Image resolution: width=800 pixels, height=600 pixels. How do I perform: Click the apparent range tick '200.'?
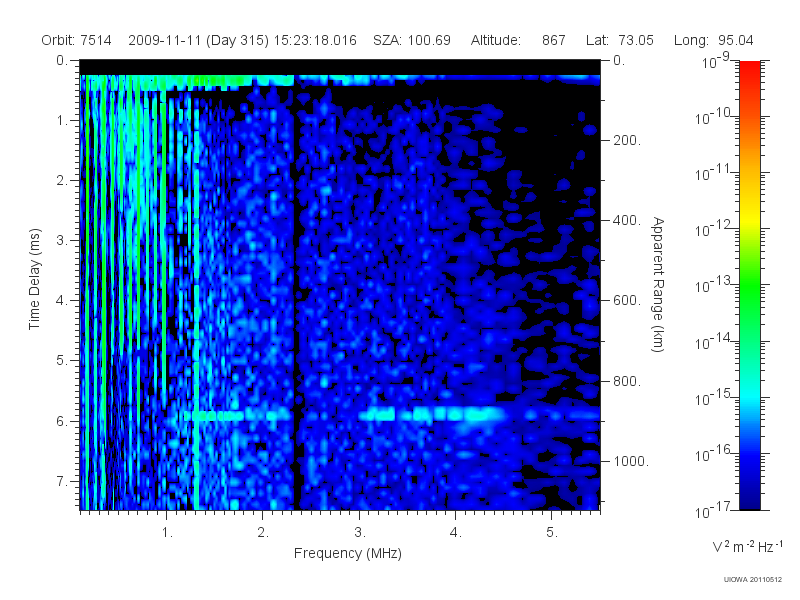coord(627,140)
